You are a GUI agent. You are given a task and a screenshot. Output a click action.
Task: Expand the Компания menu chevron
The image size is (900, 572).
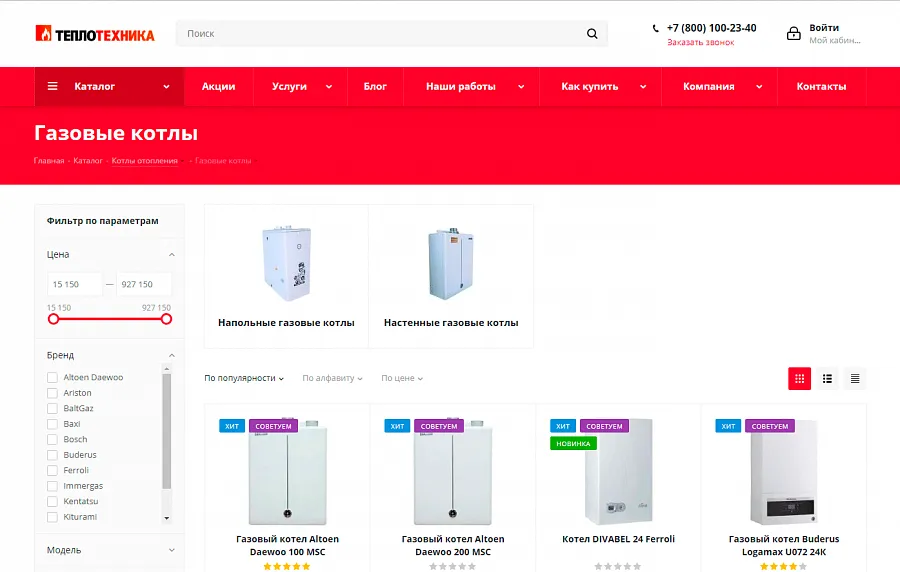point(759,87)
